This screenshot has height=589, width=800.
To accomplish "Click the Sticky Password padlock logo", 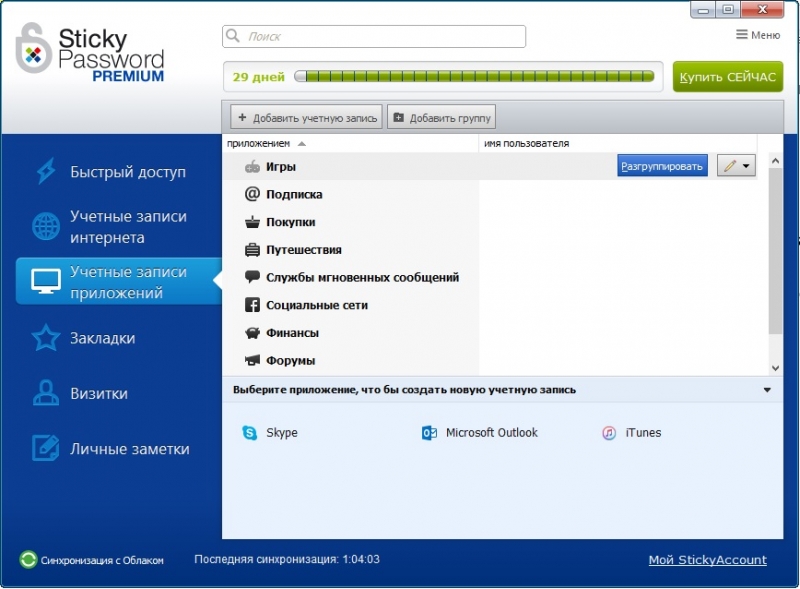I will click(34, 47).
